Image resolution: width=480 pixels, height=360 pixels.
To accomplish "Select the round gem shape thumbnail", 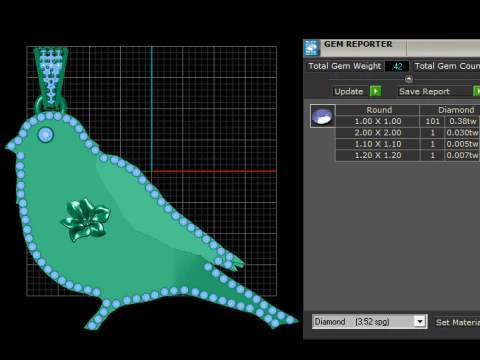I will tap(323, 116).
